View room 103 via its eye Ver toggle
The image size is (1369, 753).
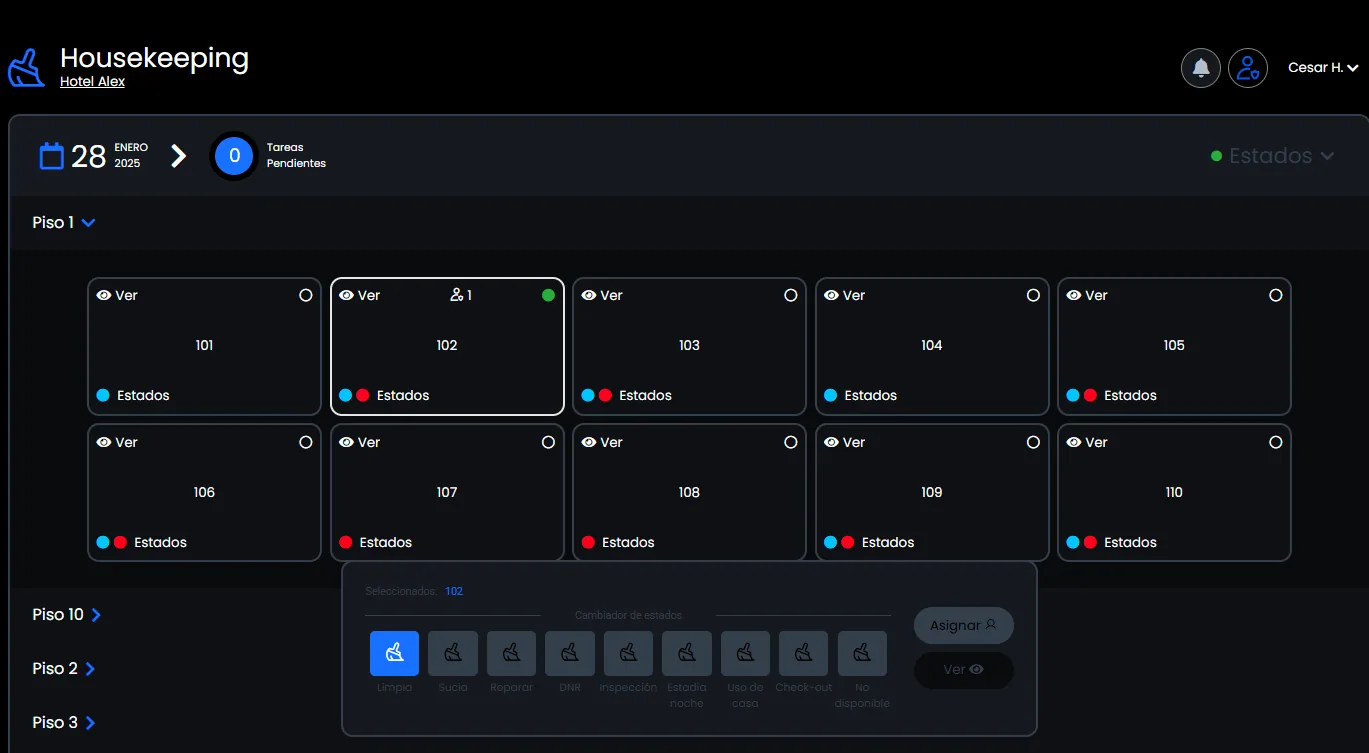[602, 295]
